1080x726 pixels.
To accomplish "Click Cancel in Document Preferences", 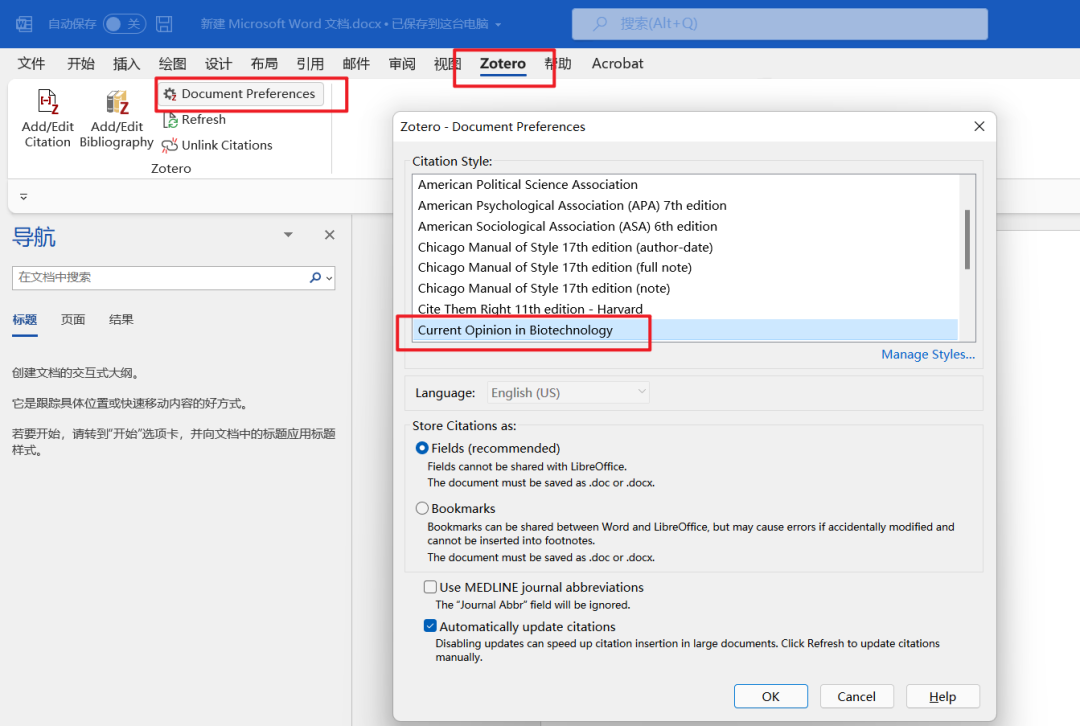I will pyautogui.click(x=856, y=696).
